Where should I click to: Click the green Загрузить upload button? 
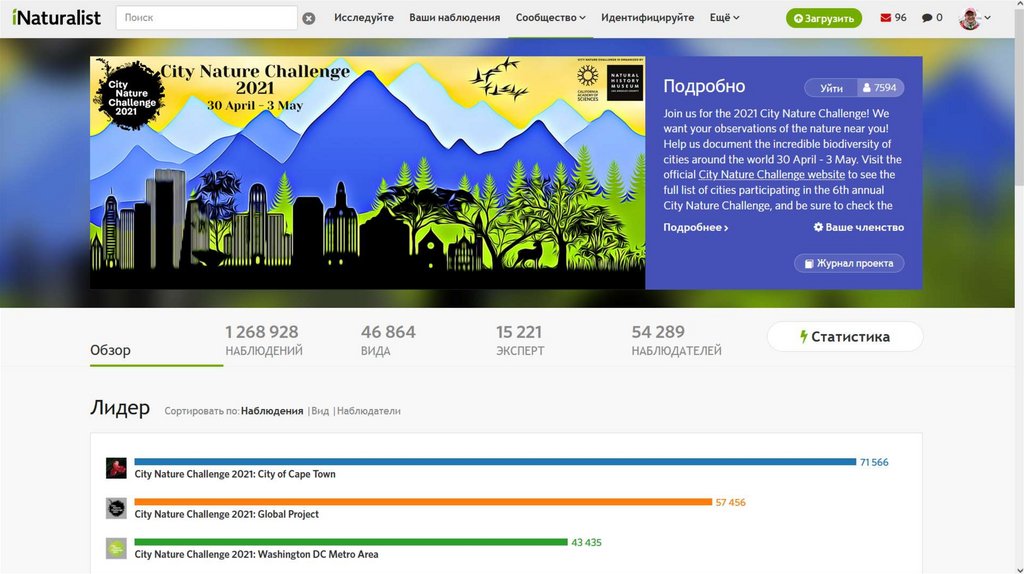(x=824, y=18)
